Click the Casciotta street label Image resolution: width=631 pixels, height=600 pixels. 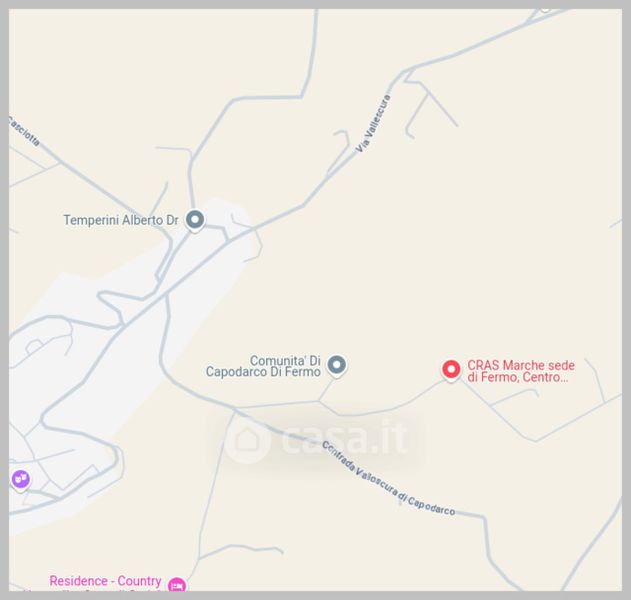pos(24,131)
